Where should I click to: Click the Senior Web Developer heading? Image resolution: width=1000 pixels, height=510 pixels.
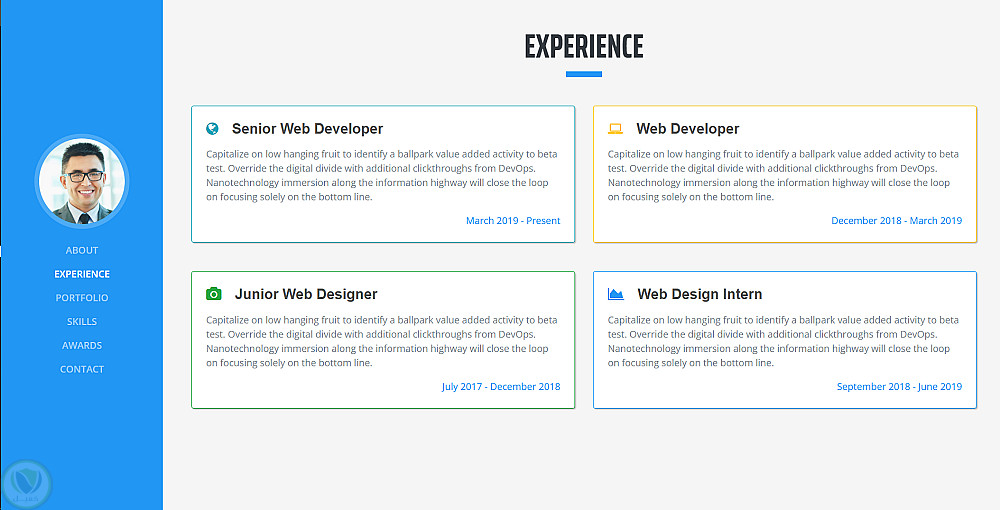[x=307, y=129]
